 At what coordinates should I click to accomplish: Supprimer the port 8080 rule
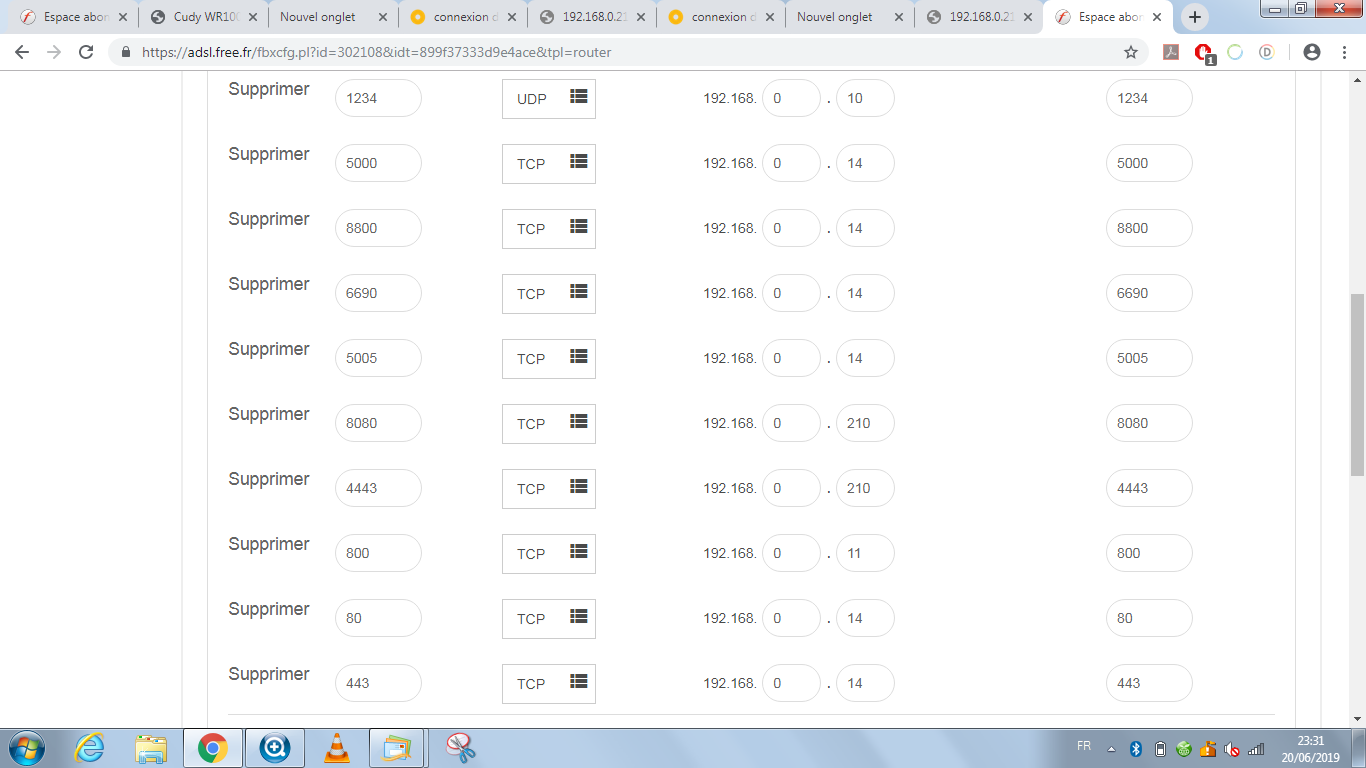click(x=269, y=414)
